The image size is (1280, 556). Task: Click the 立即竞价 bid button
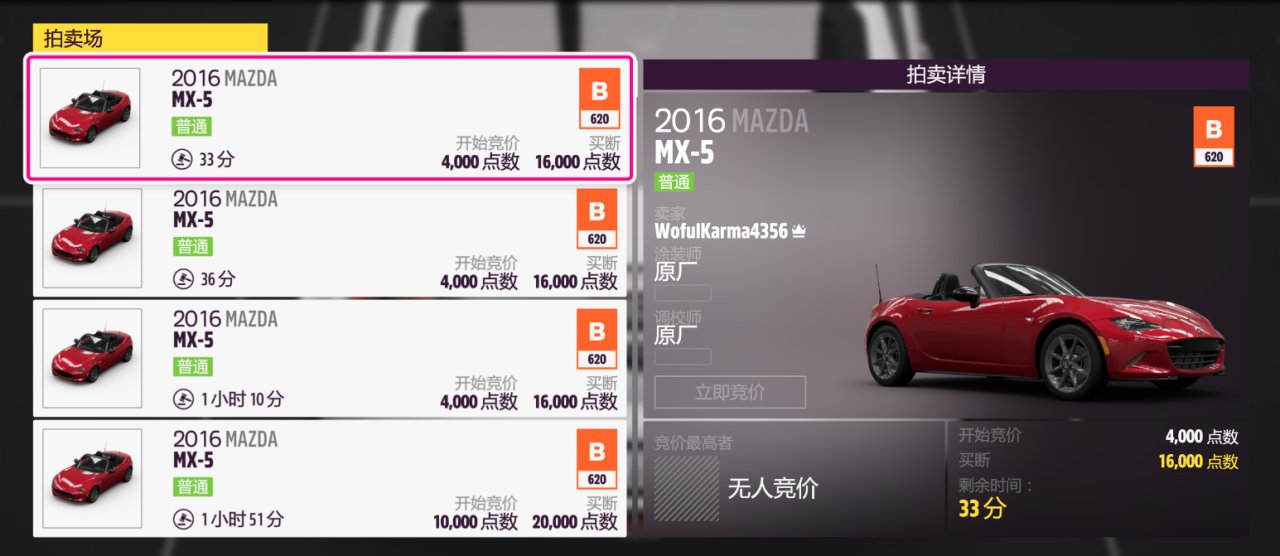tap(730, 392)
